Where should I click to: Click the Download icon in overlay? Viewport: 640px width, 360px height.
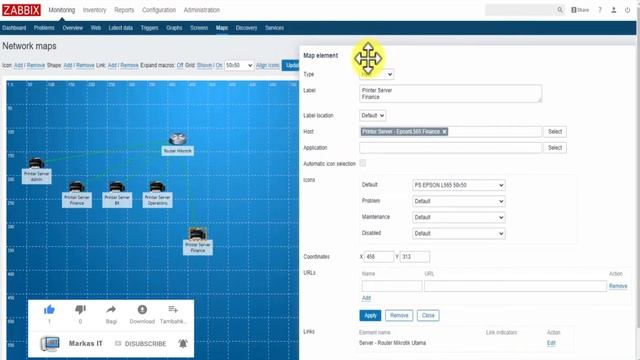142,310
